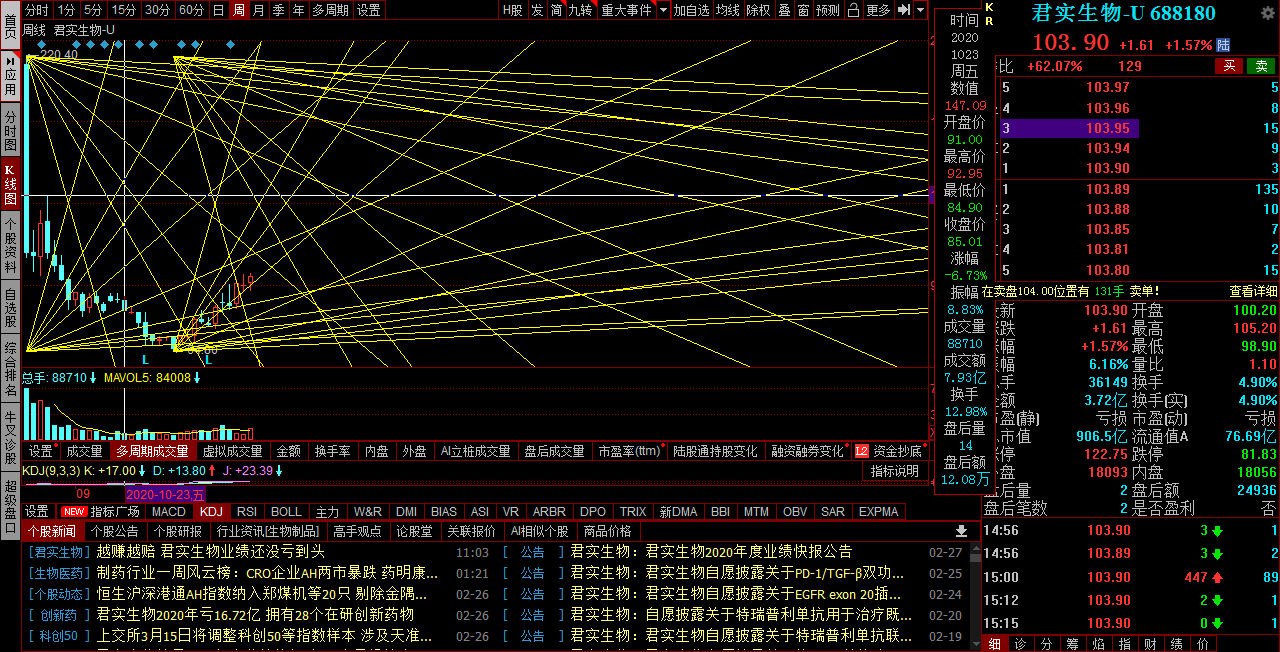Click the green 卖 sell button
Screen dimensions: 1280x652
[1261, 66]
